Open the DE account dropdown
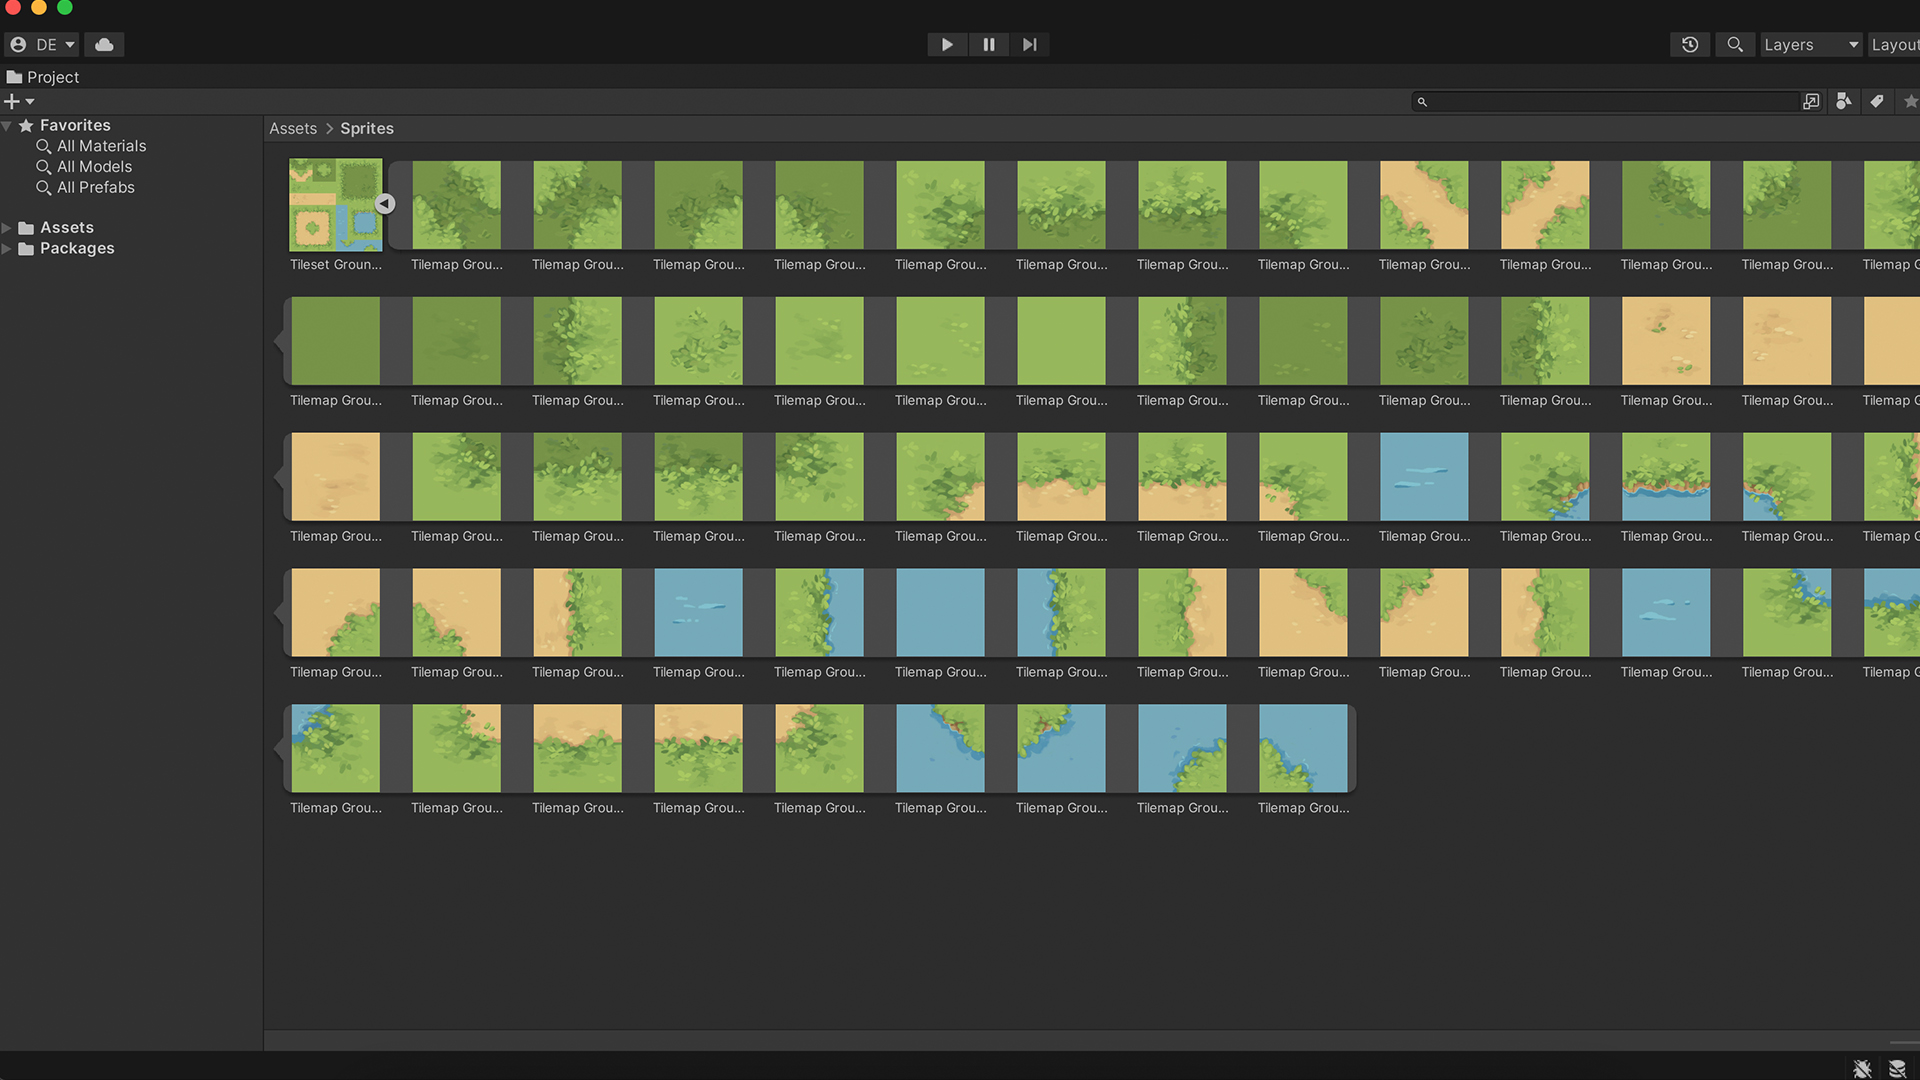 42,44
